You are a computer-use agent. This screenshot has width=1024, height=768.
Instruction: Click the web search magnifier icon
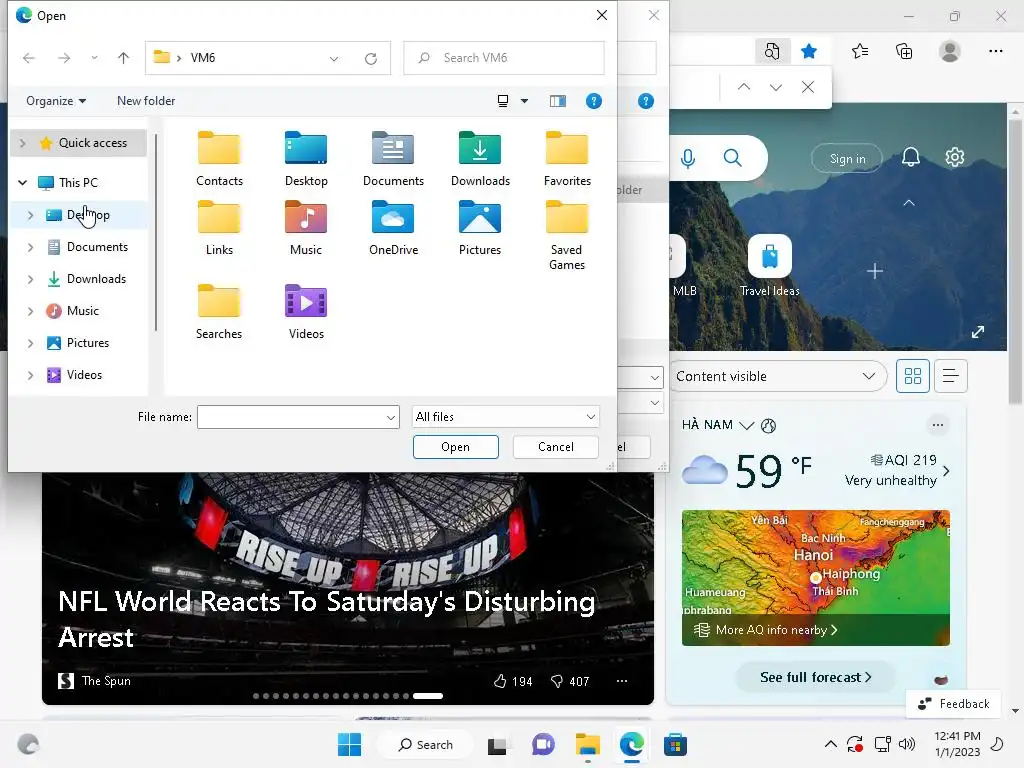733,157
